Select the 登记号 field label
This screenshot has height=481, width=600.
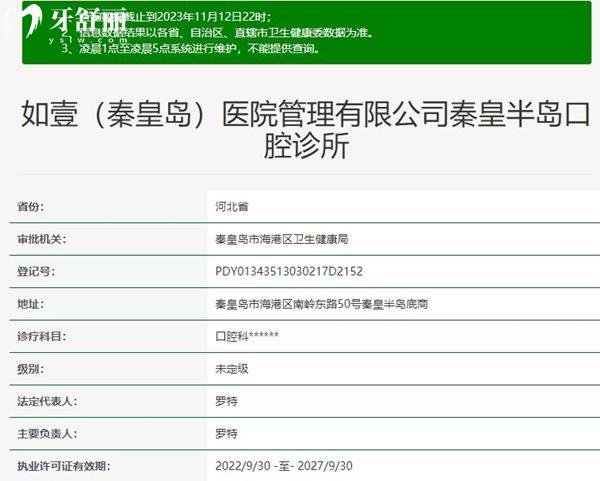pos(36,272)
